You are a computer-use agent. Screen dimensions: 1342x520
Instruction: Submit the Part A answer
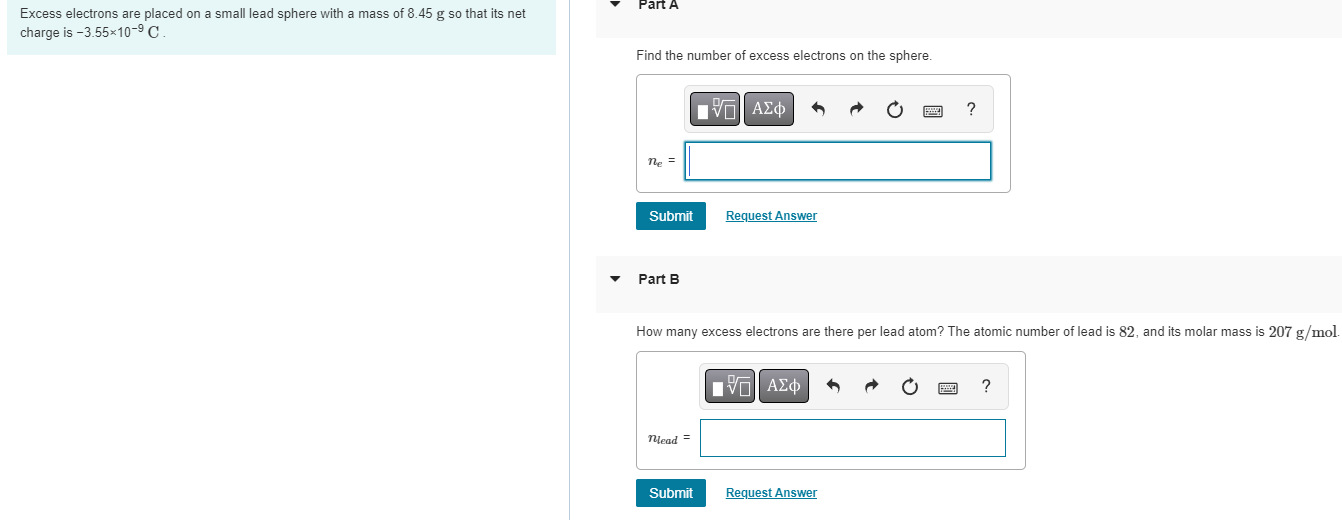click(x=671, y=216)
